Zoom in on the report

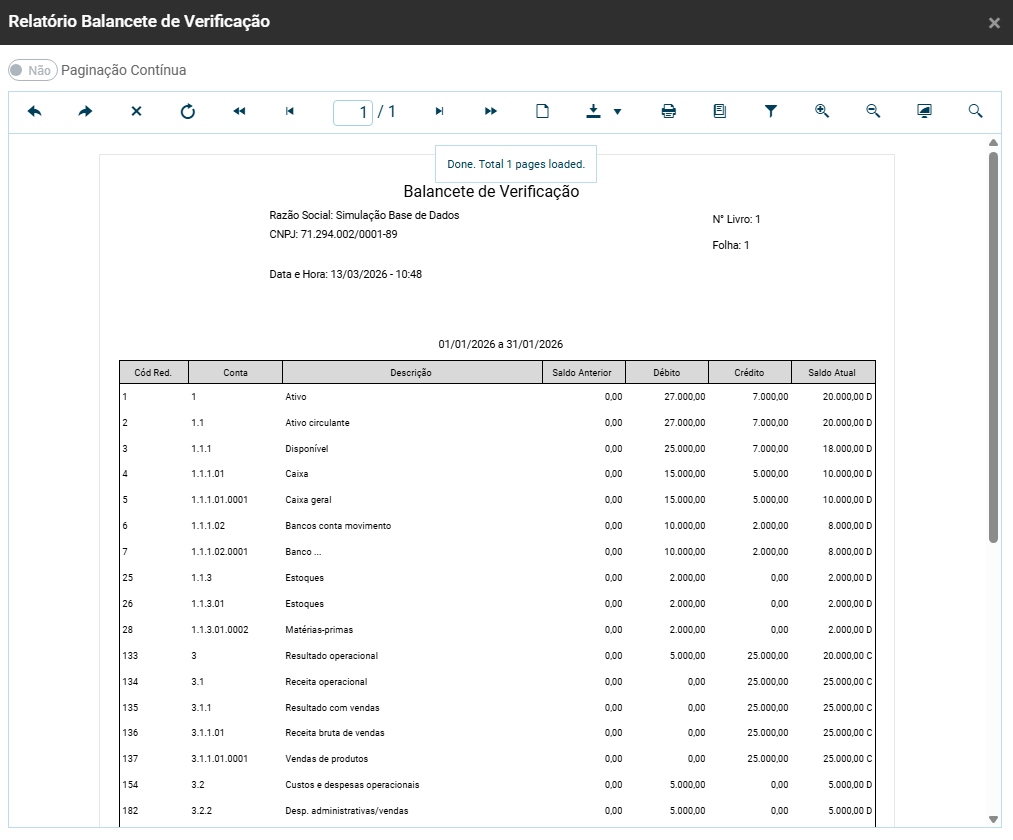(822, 112)
